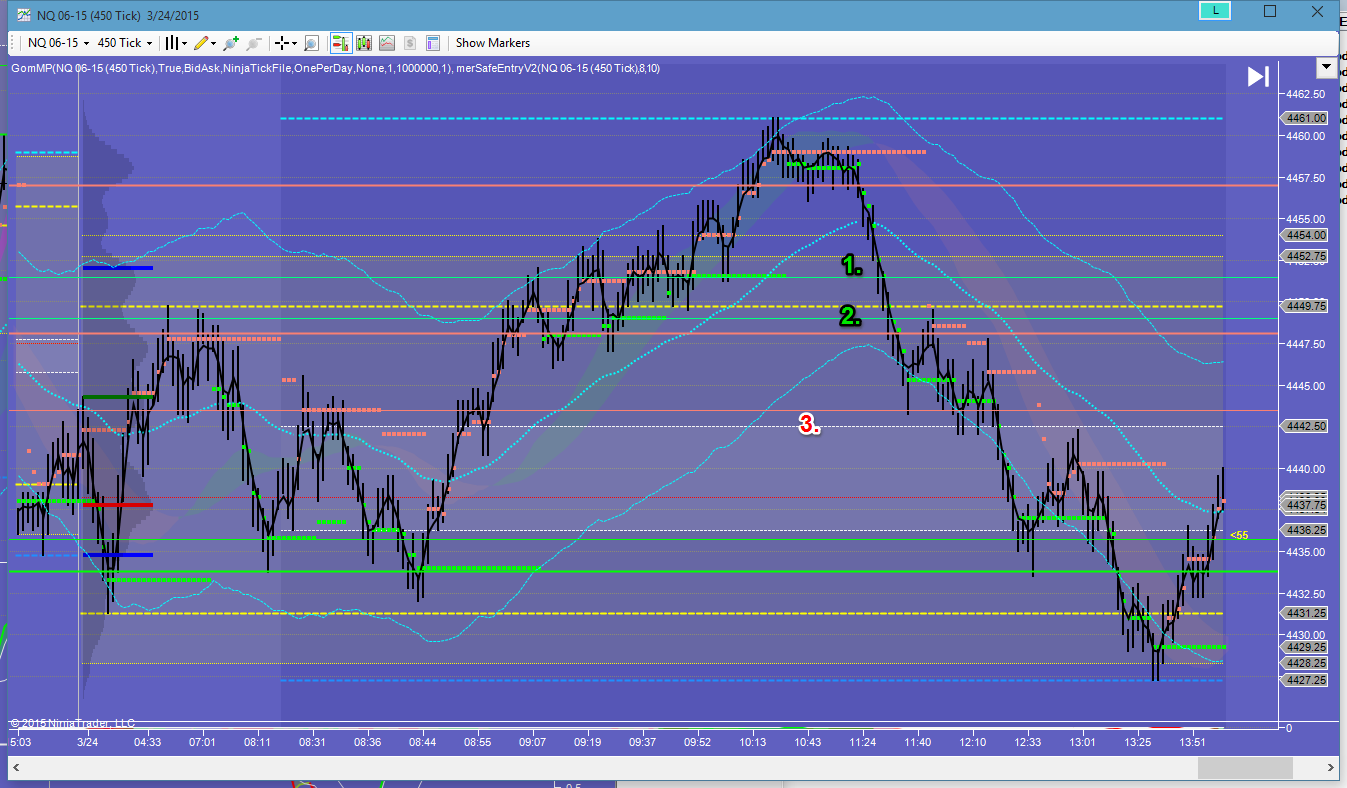Open the crosshair cursor type dropdown
This screenshot has height=788, width=1347.
(x=285, y=43)
